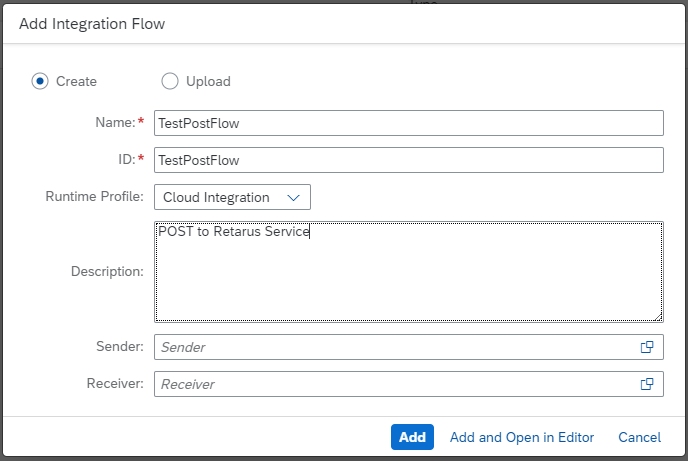Click the Description box resize handle
688x461 pixels.
point(657,316)
